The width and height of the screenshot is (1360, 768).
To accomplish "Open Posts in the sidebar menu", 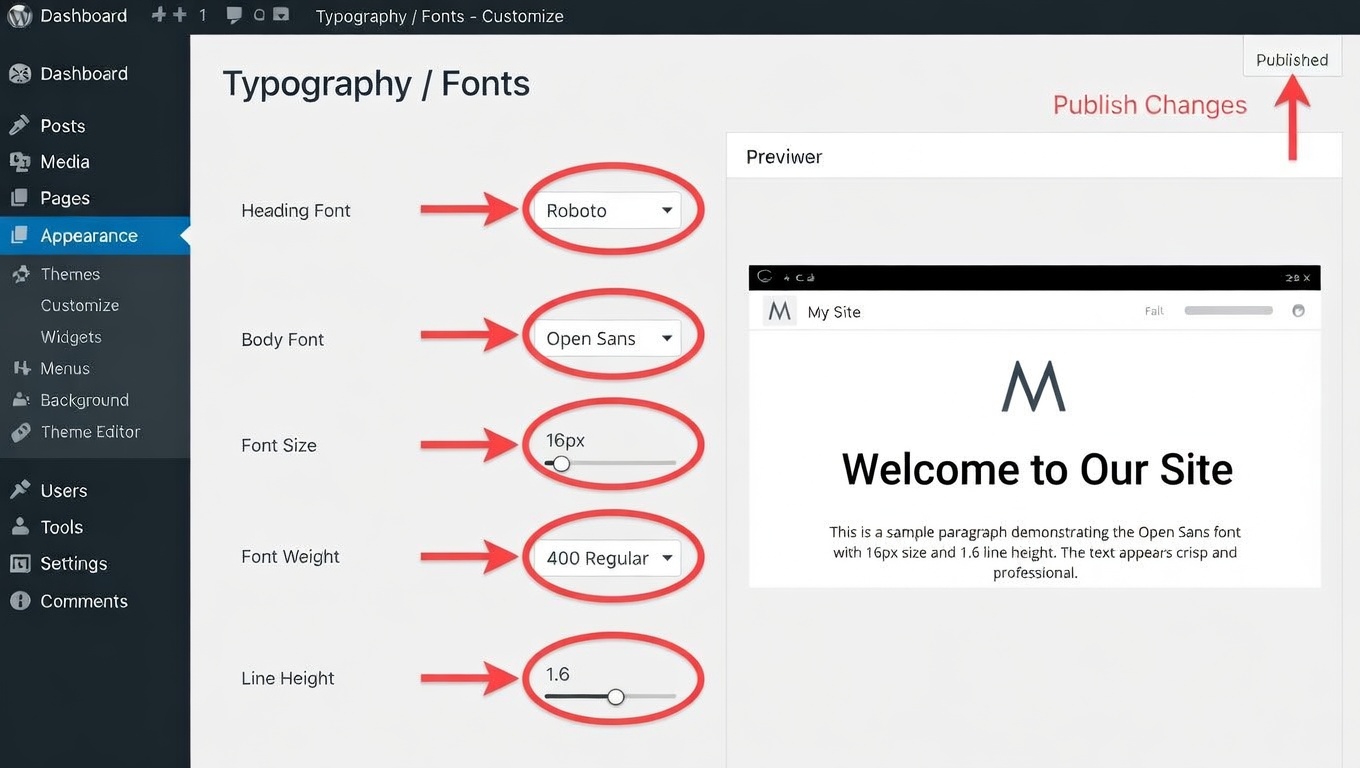I will pos(63,126).
